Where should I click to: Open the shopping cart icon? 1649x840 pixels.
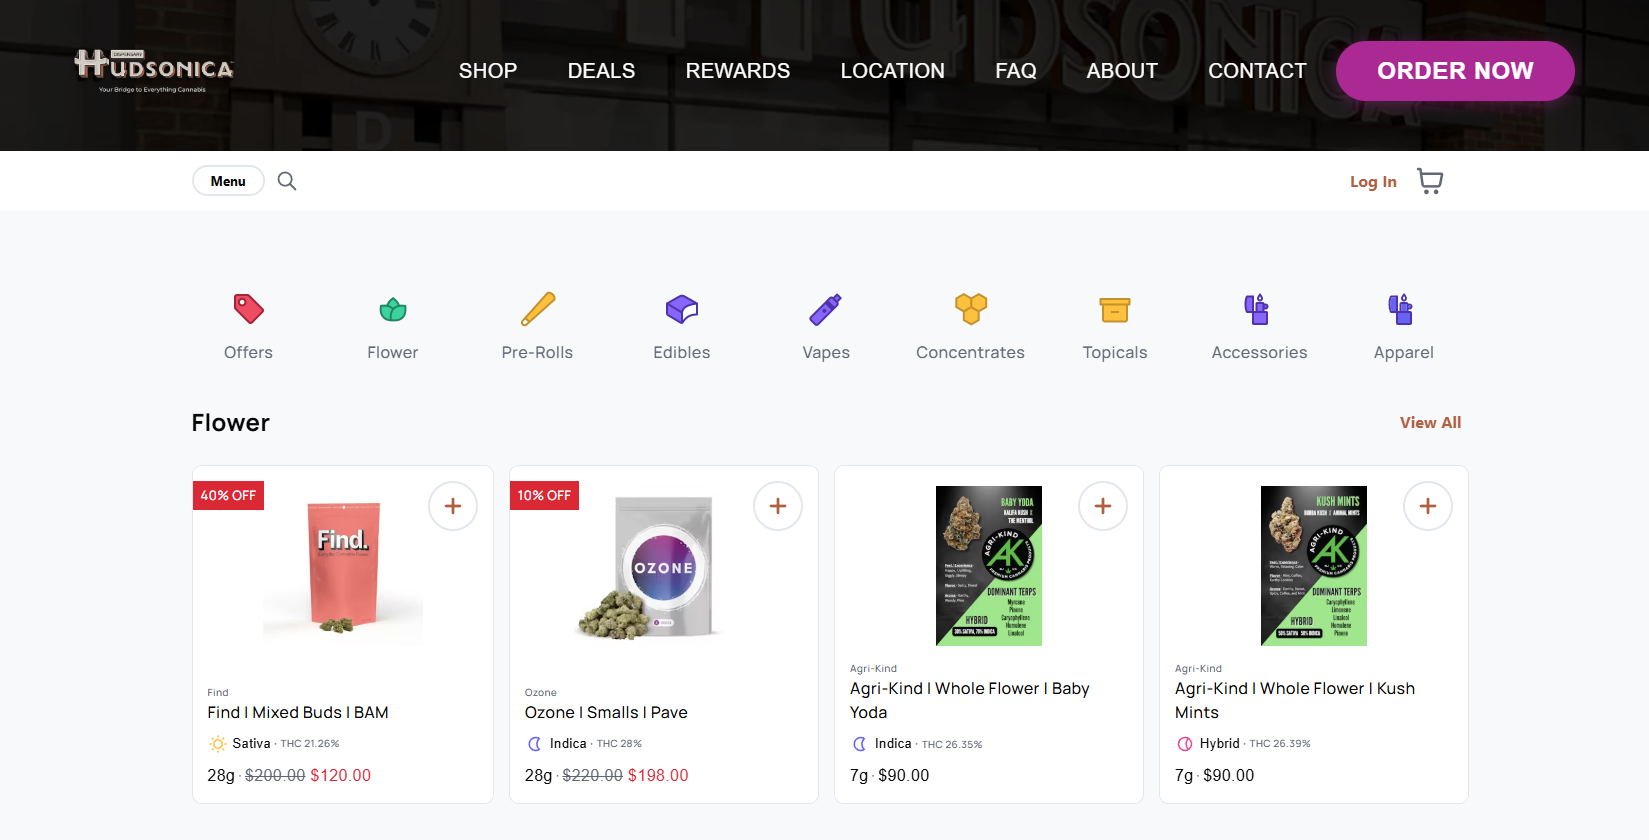point(1430,181)
